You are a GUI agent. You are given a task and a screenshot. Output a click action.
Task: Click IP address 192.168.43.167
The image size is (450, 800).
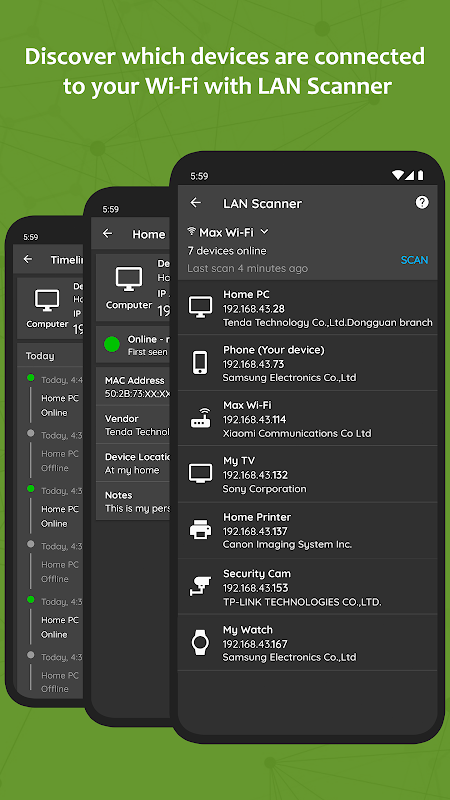255,644
